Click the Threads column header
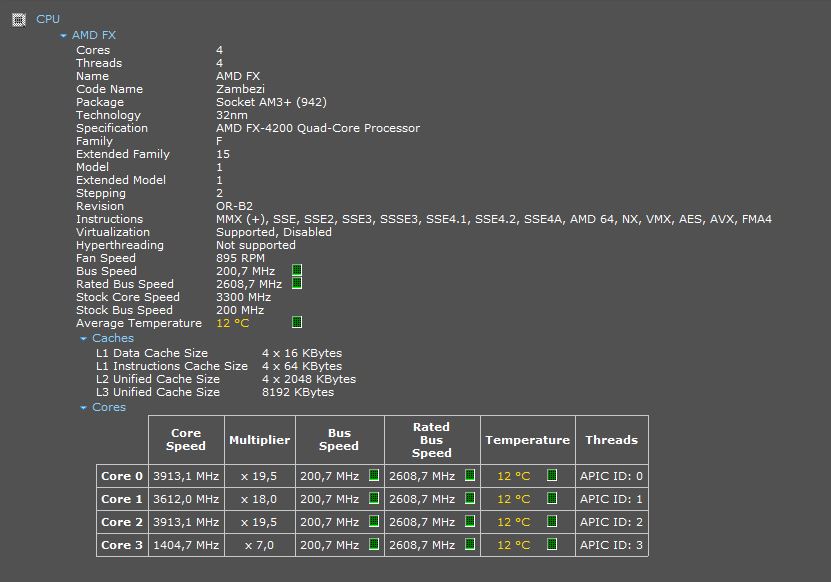831x582 pixels. (x=612, y=440)
